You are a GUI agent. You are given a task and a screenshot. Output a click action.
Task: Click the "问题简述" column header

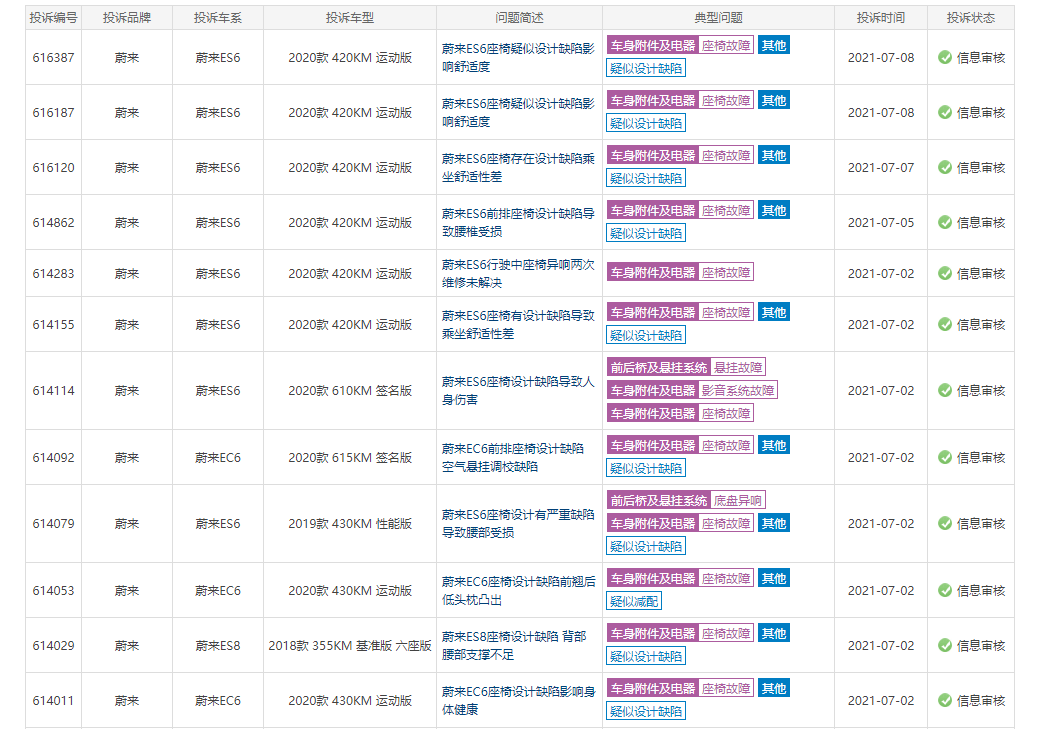[x=520, y=18]
